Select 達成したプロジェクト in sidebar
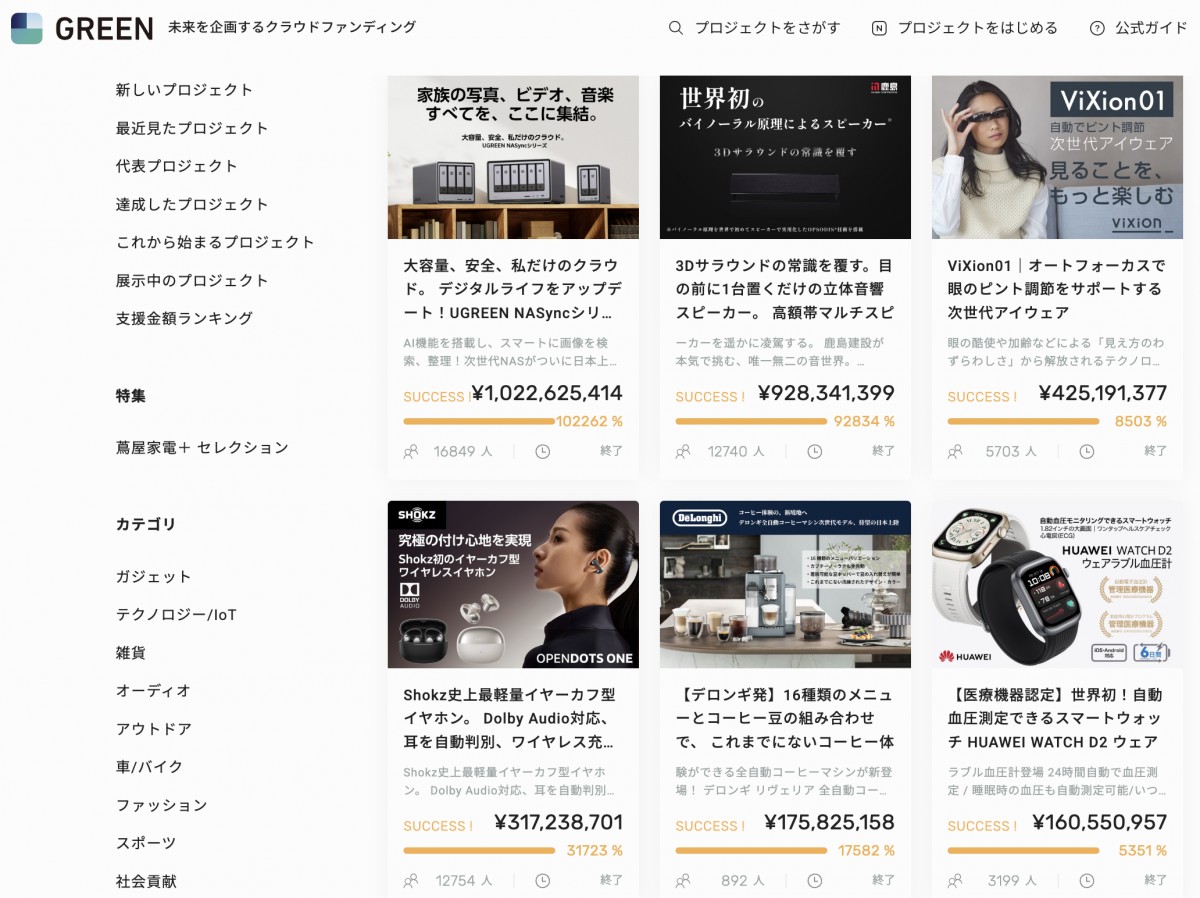 [192, 204]
